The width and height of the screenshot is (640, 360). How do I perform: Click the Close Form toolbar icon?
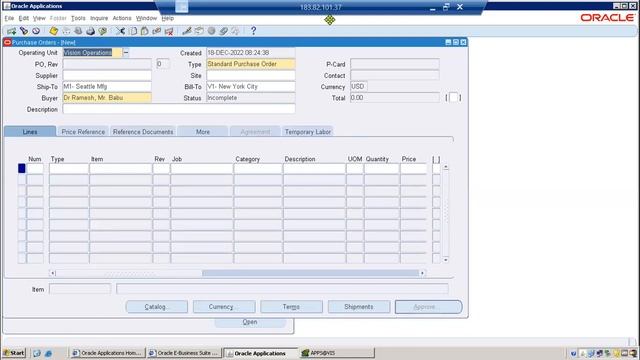click(x=102, y=31)
